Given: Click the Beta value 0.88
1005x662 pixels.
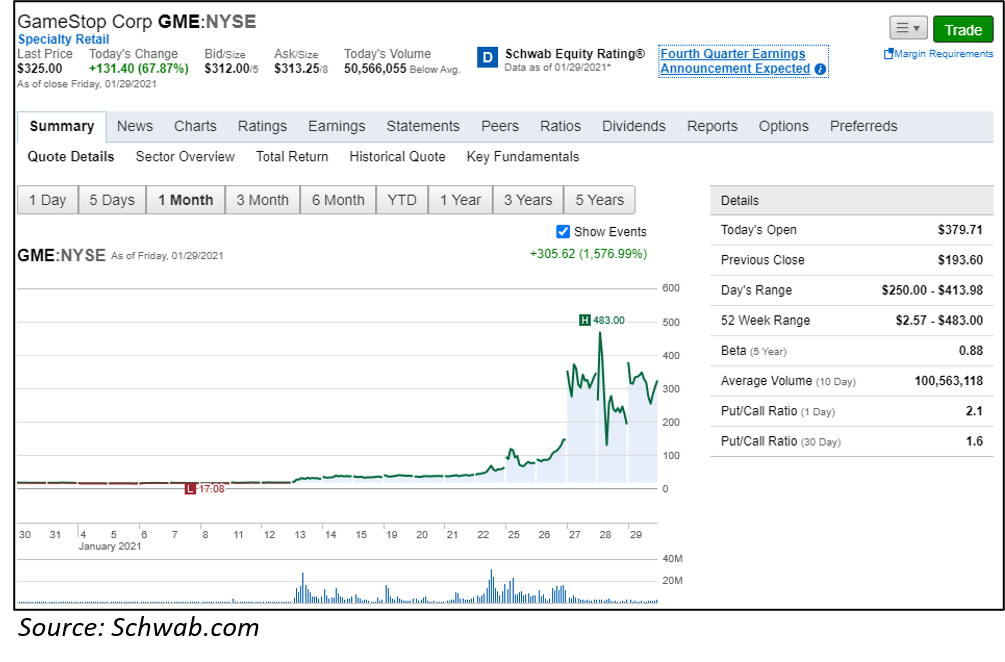Looking at the screenshot, I should pyautogui.click(x=971, y=351).
